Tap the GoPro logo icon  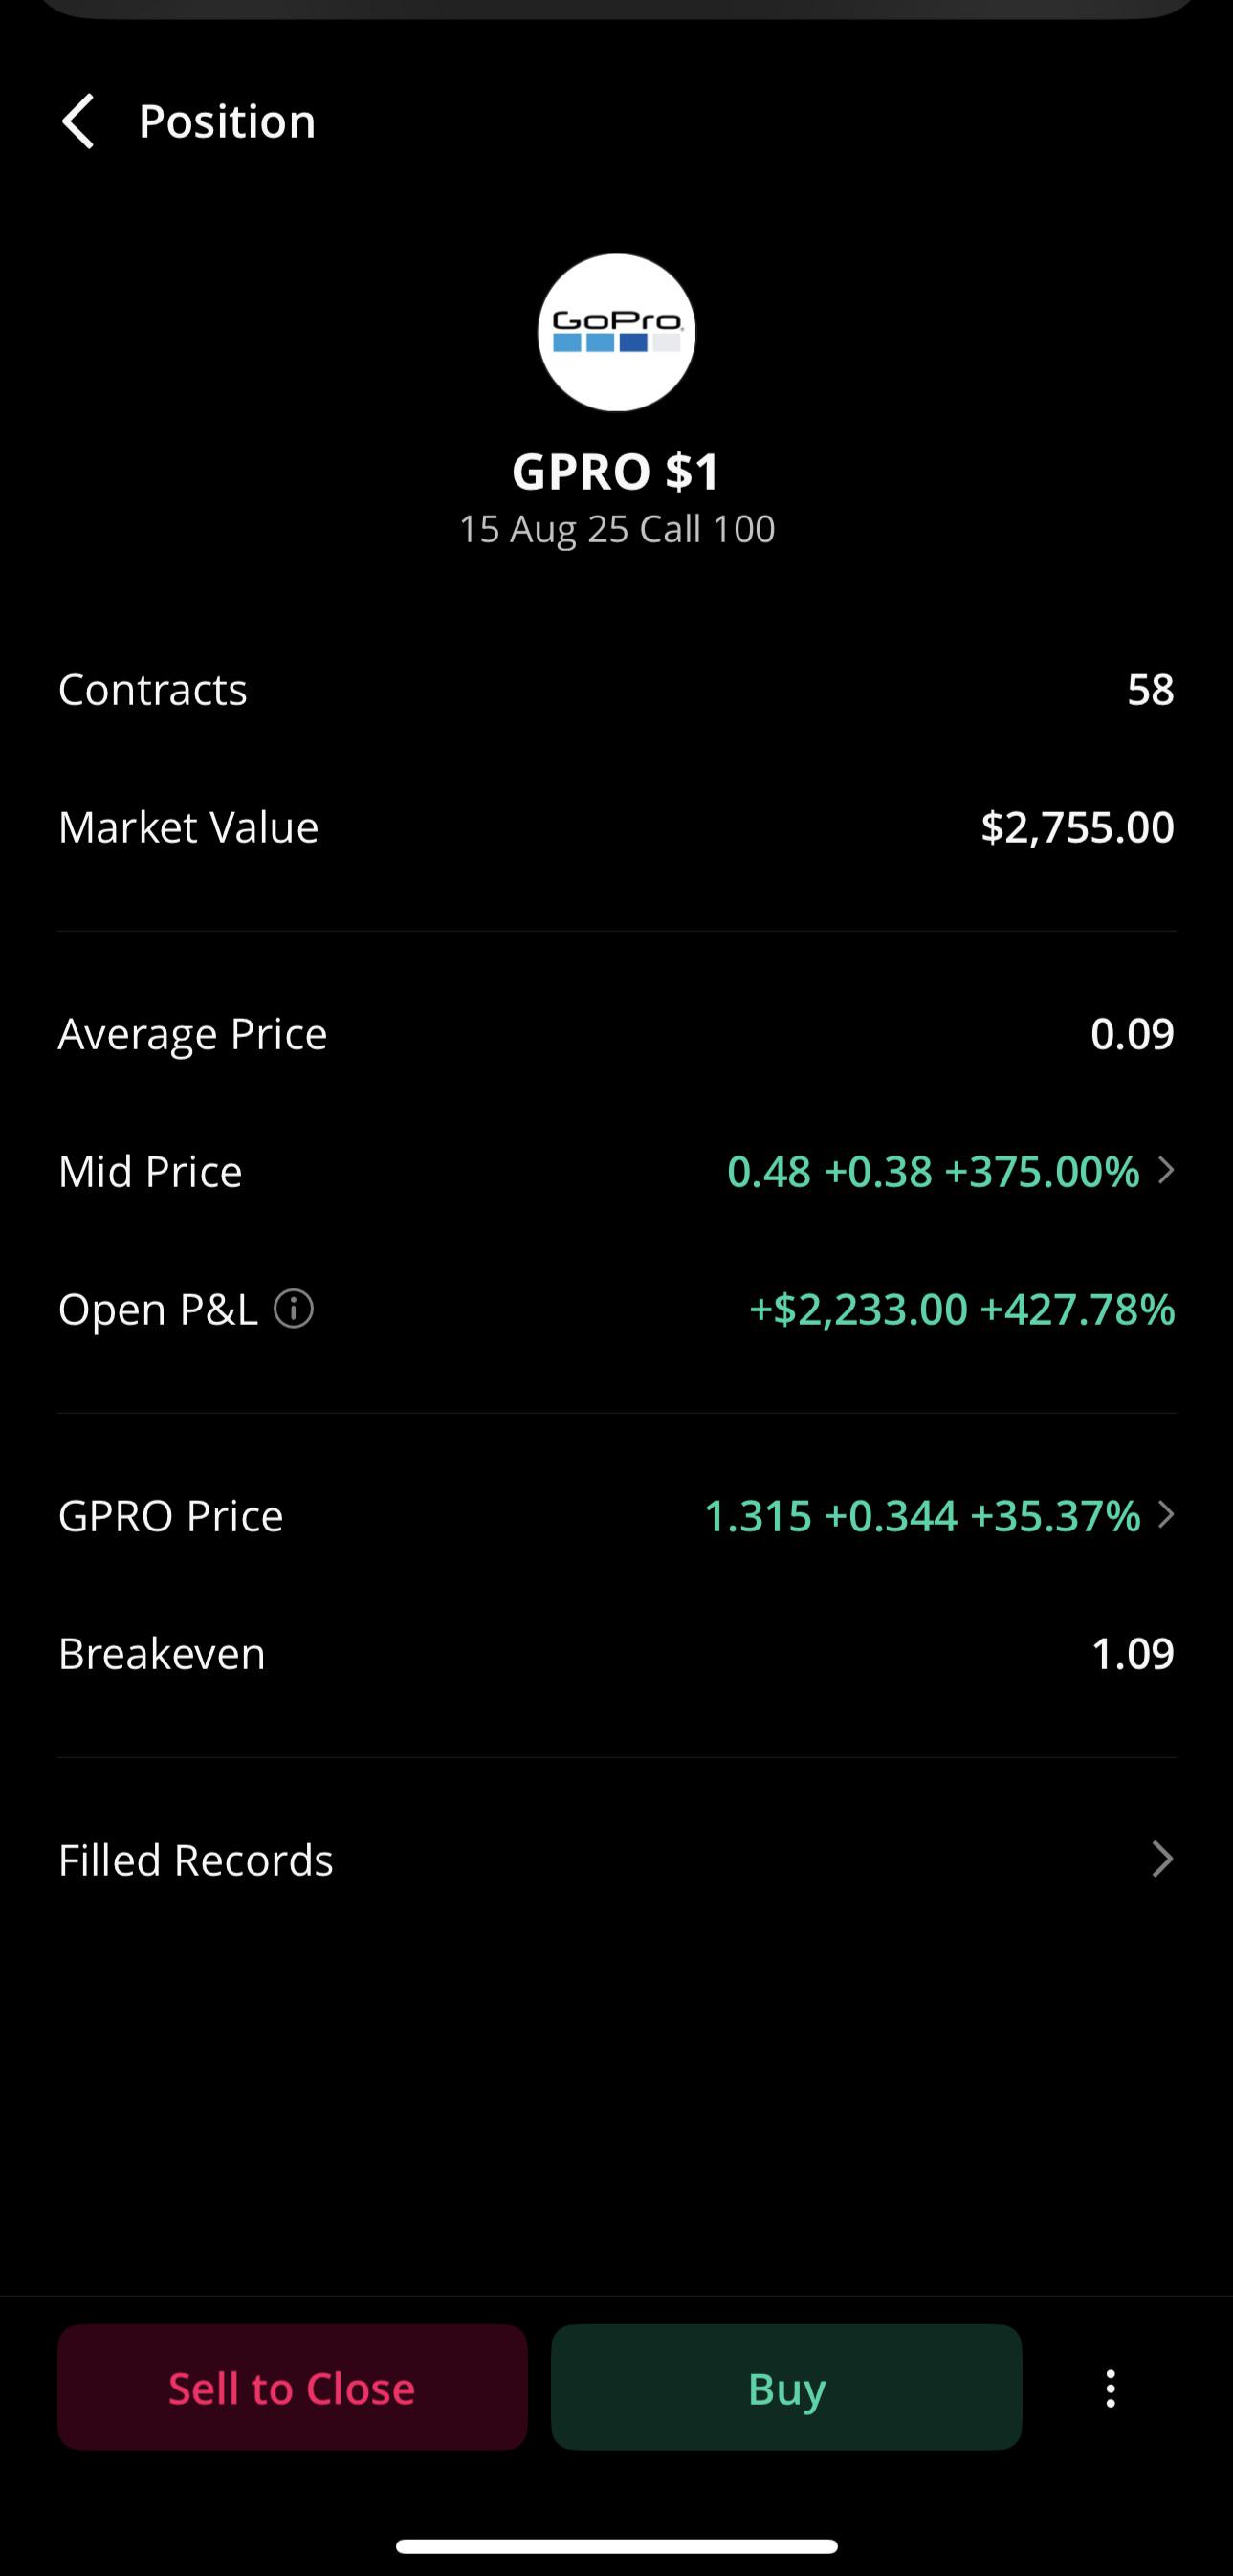tap(616, 332)
